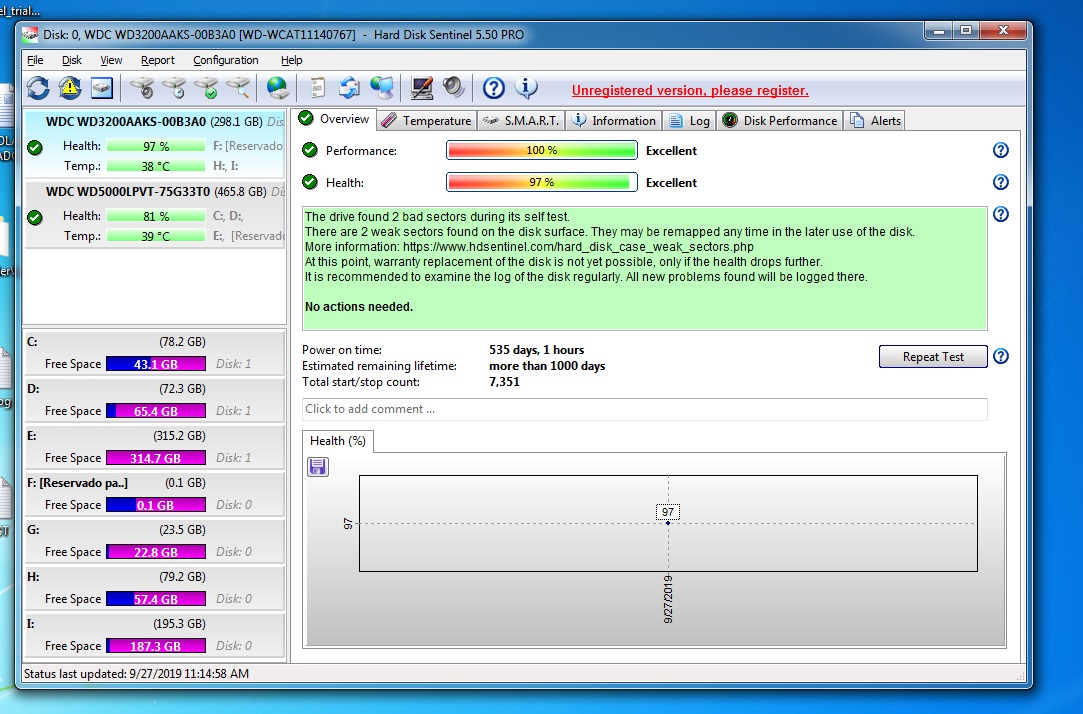
Task: Click the notepad report toolbar icon
Action: click(317, 88)
